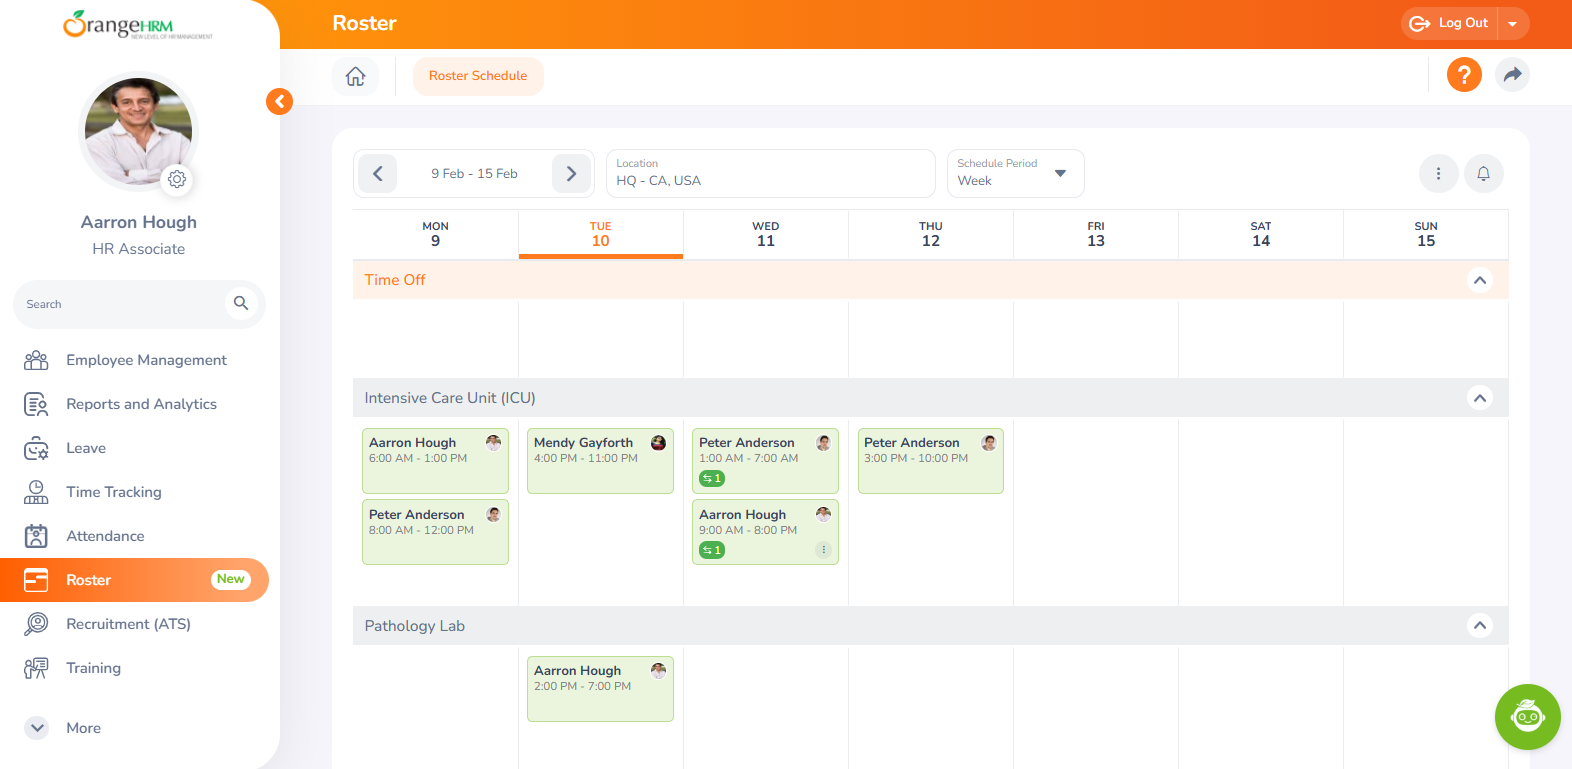Collapse the Time Off section
1572x769 pixels.
pyautogui.click(x=1479, y=280)
